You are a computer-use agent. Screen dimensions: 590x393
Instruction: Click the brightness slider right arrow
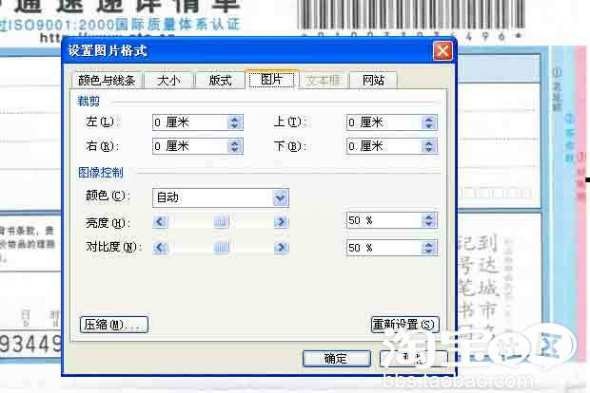pos(281,222)
